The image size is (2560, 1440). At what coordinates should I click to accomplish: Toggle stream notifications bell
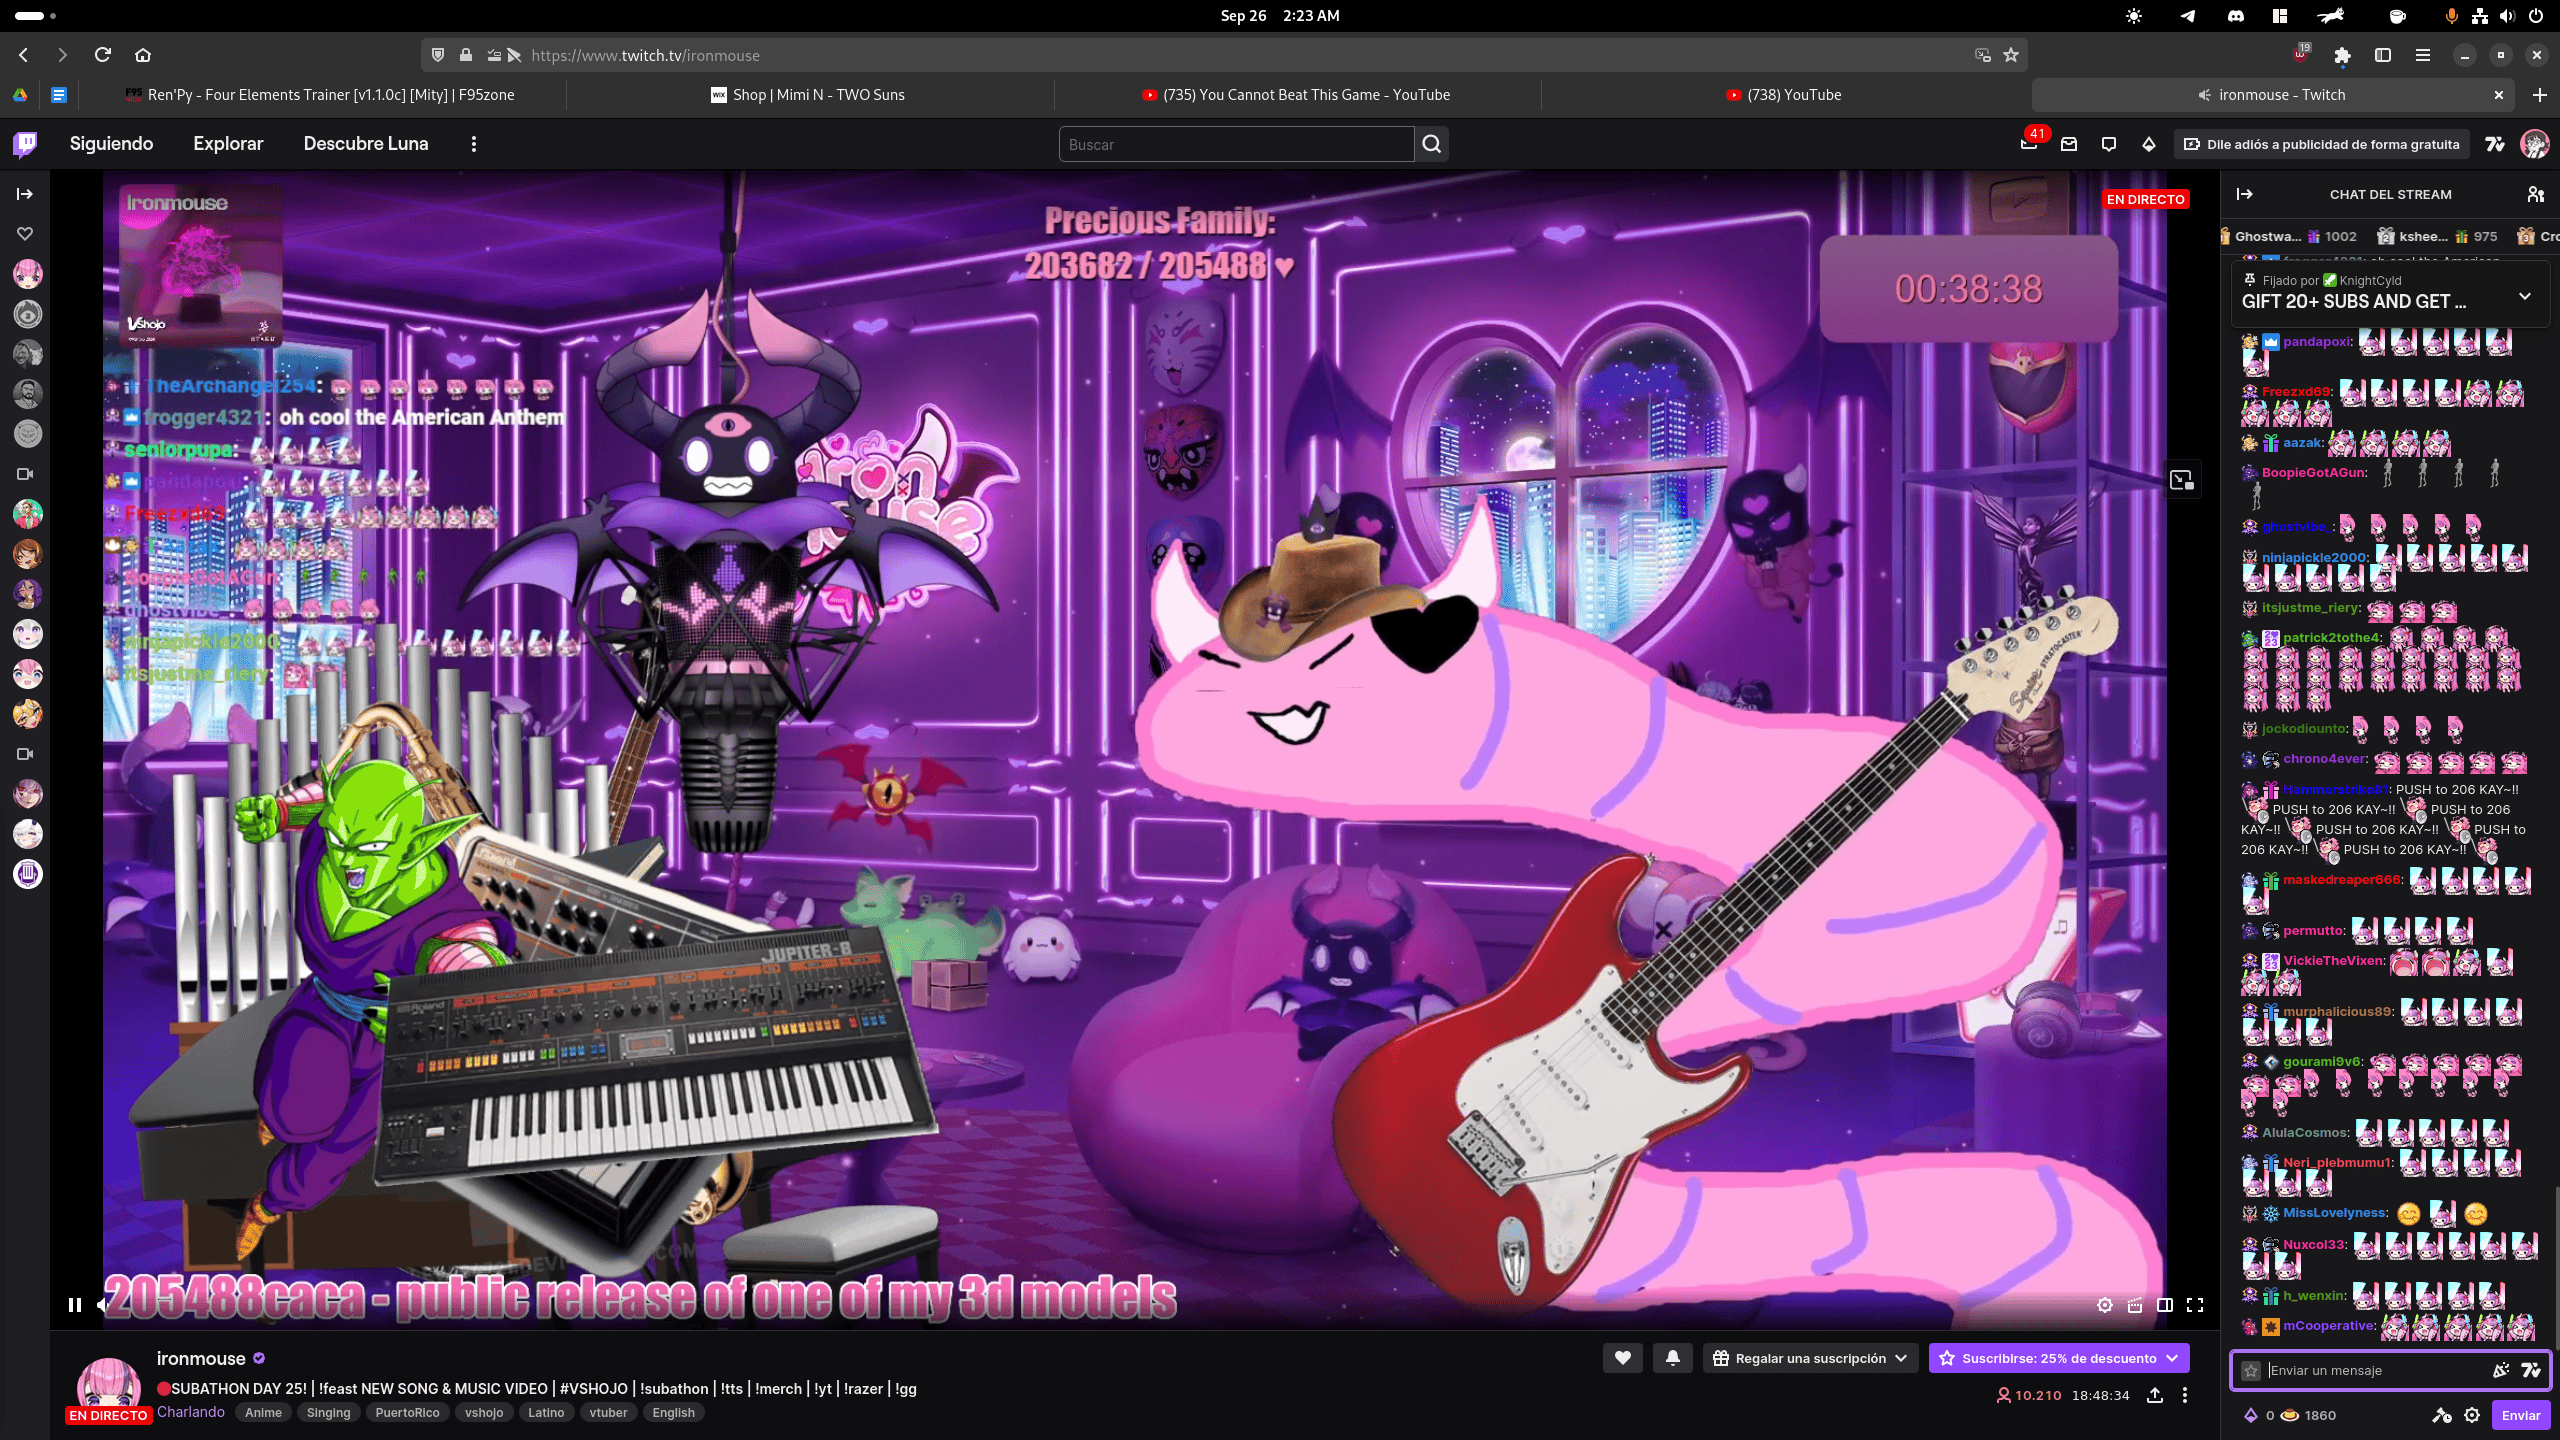(1673, 1358)
